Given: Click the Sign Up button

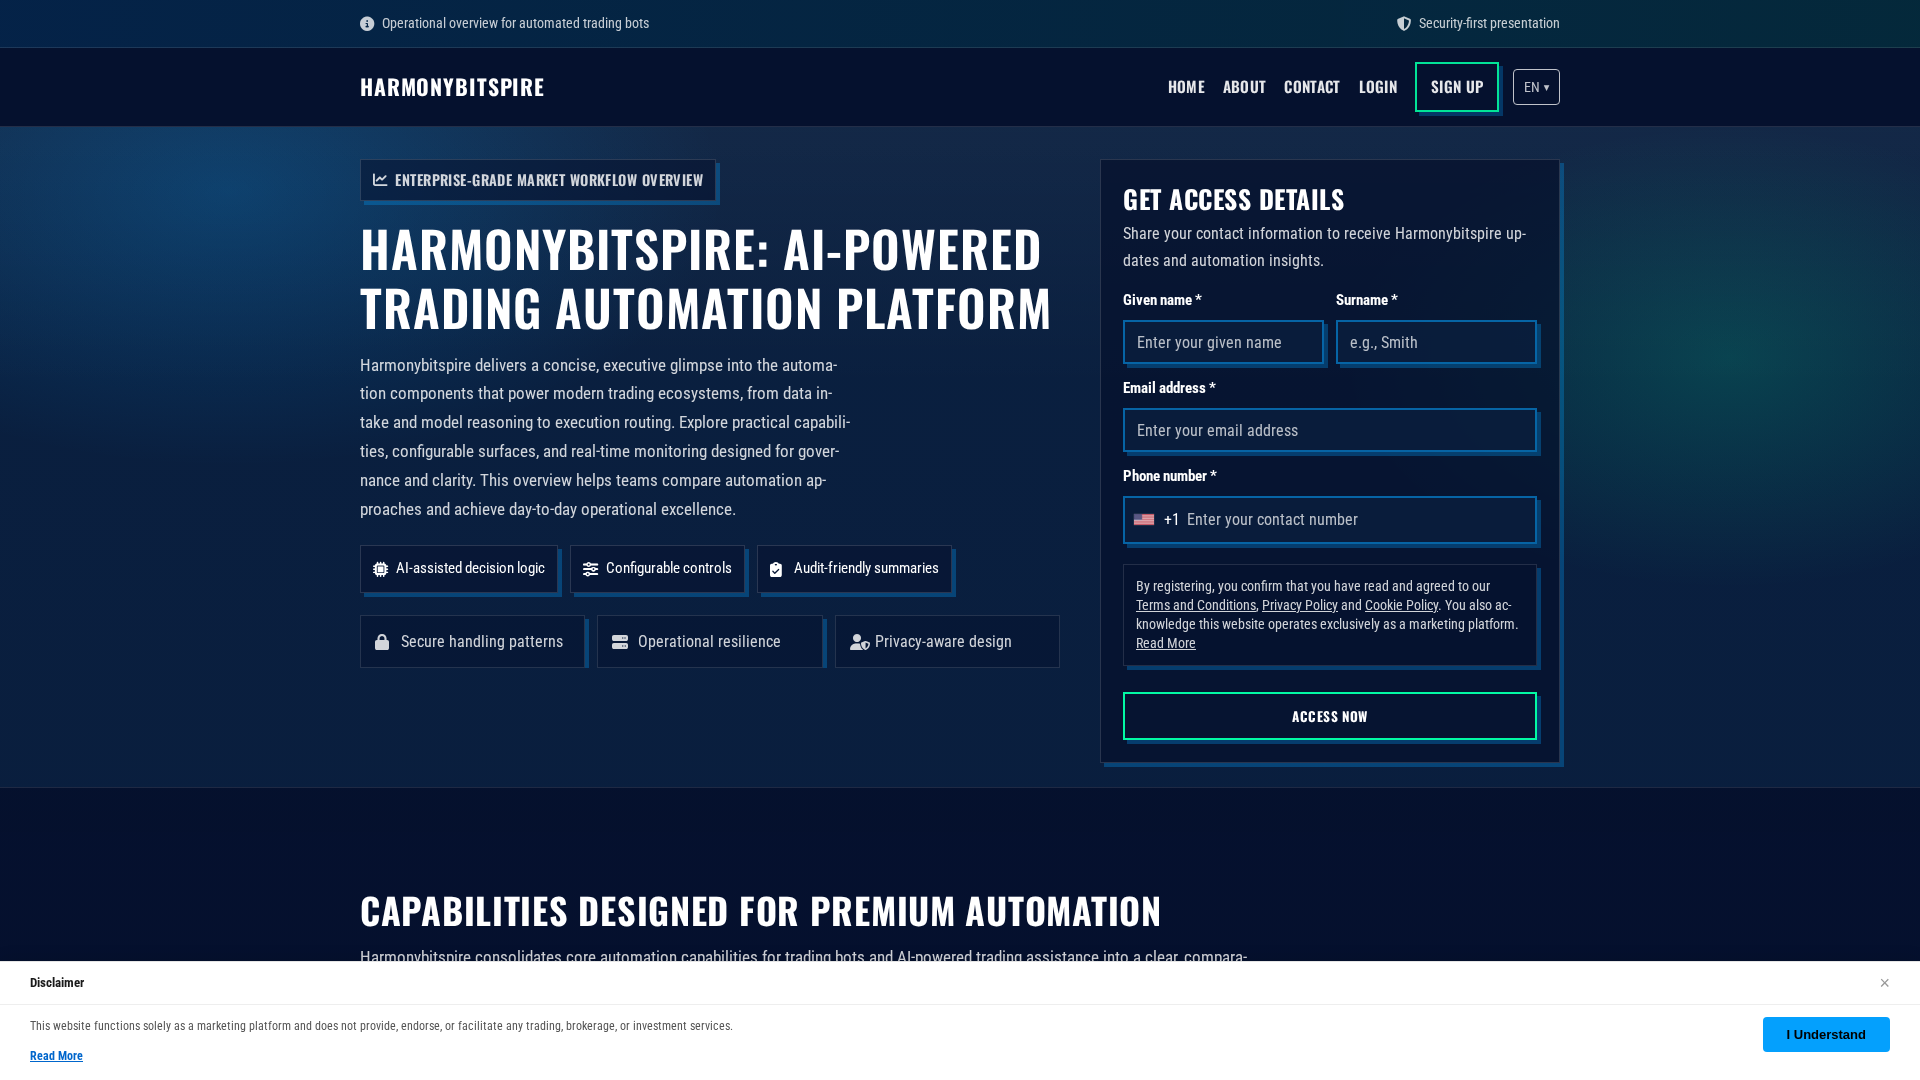Looking at the screenshot, I should pyautogui.click(x=1456, y=87).
